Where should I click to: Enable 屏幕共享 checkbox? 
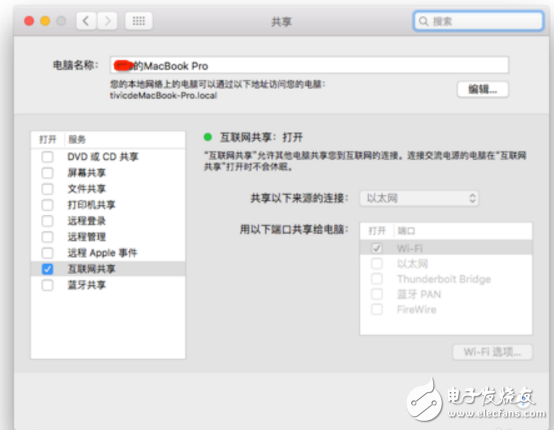48,173
